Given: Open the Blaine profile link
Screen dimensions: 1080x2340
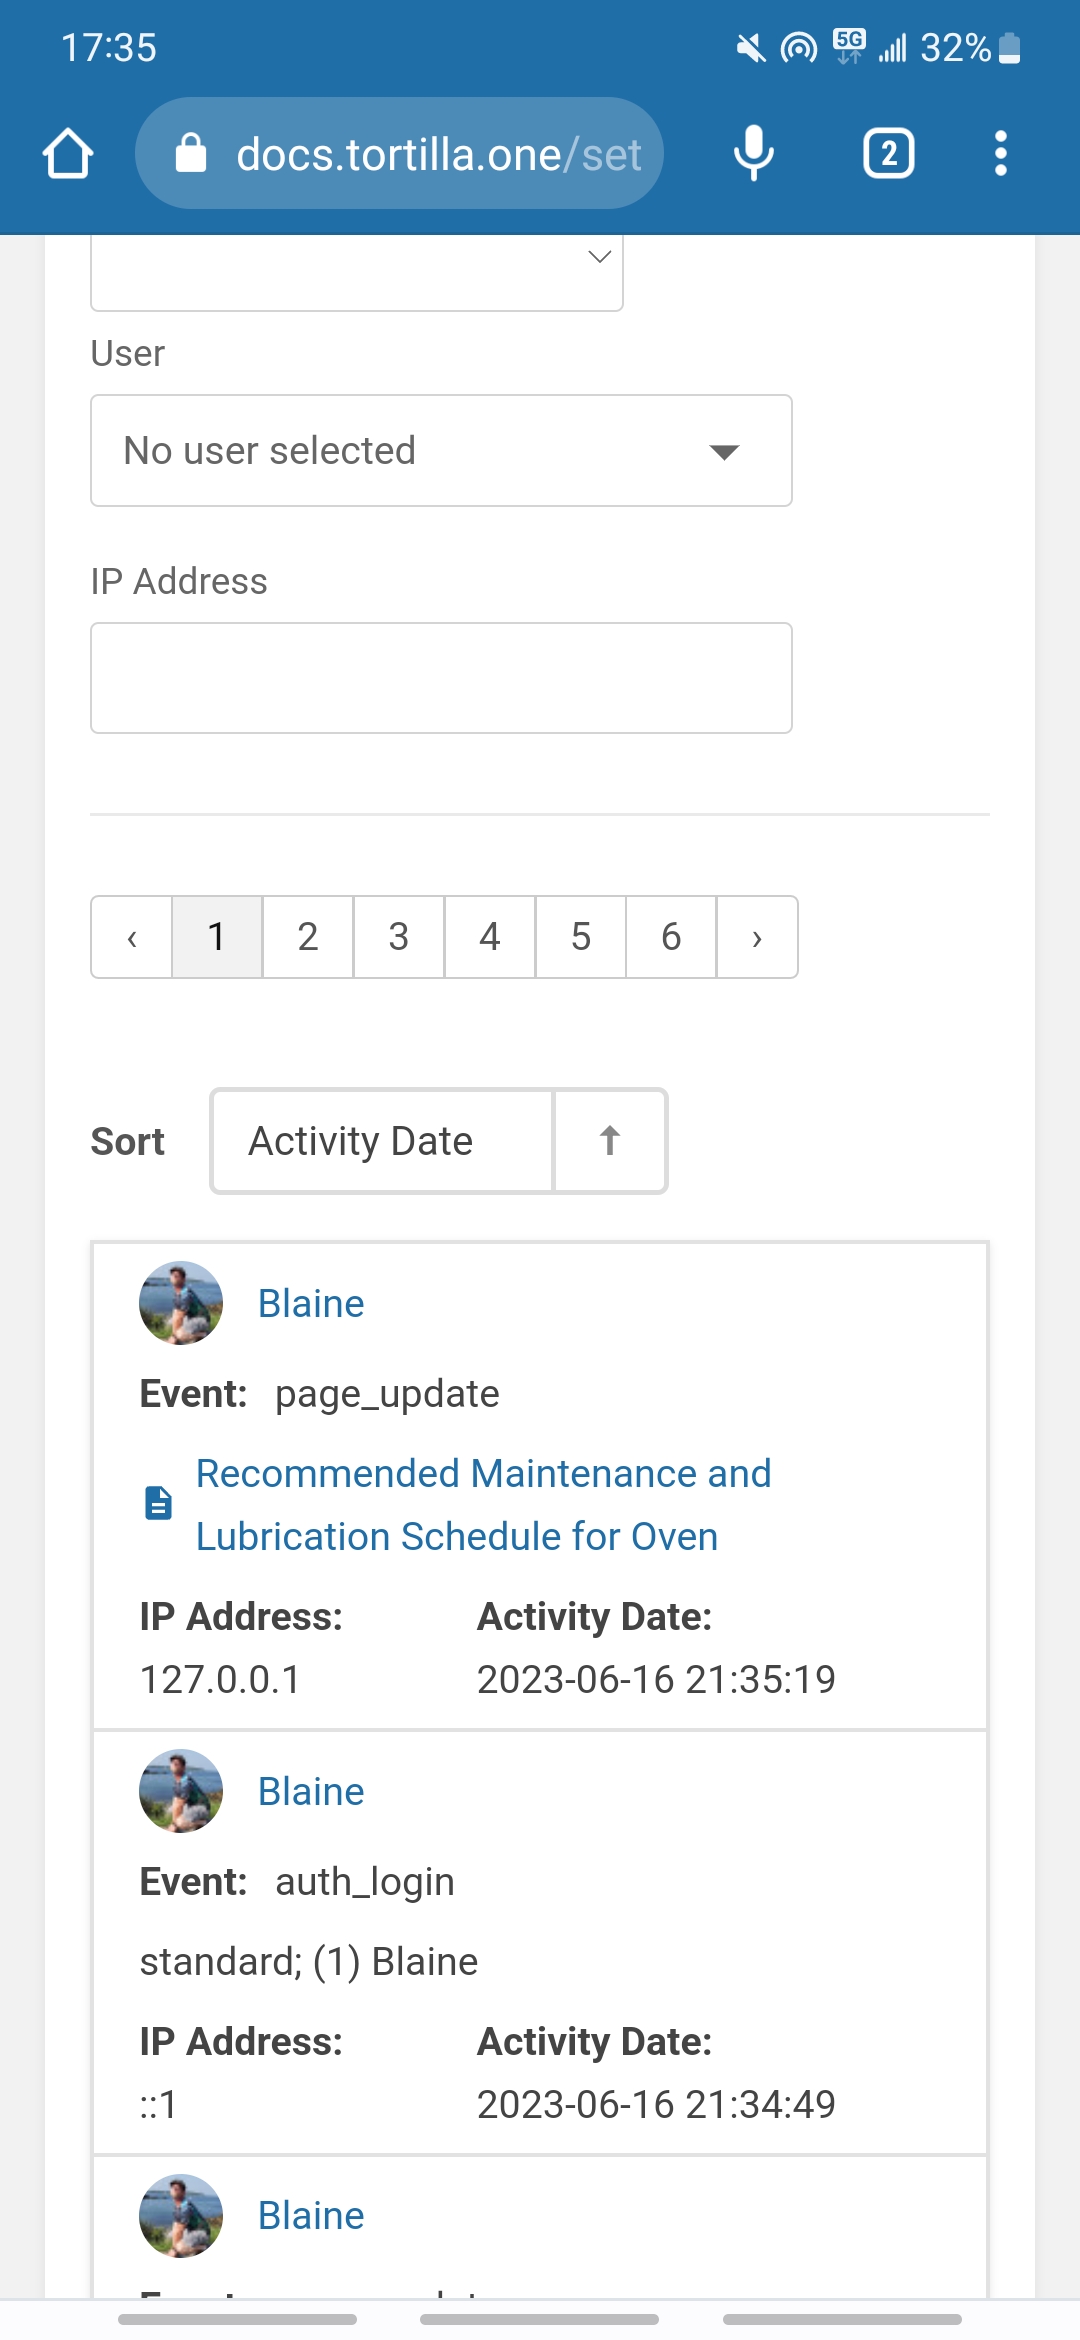Looking at the screenshot, I should pos(310,1303).
